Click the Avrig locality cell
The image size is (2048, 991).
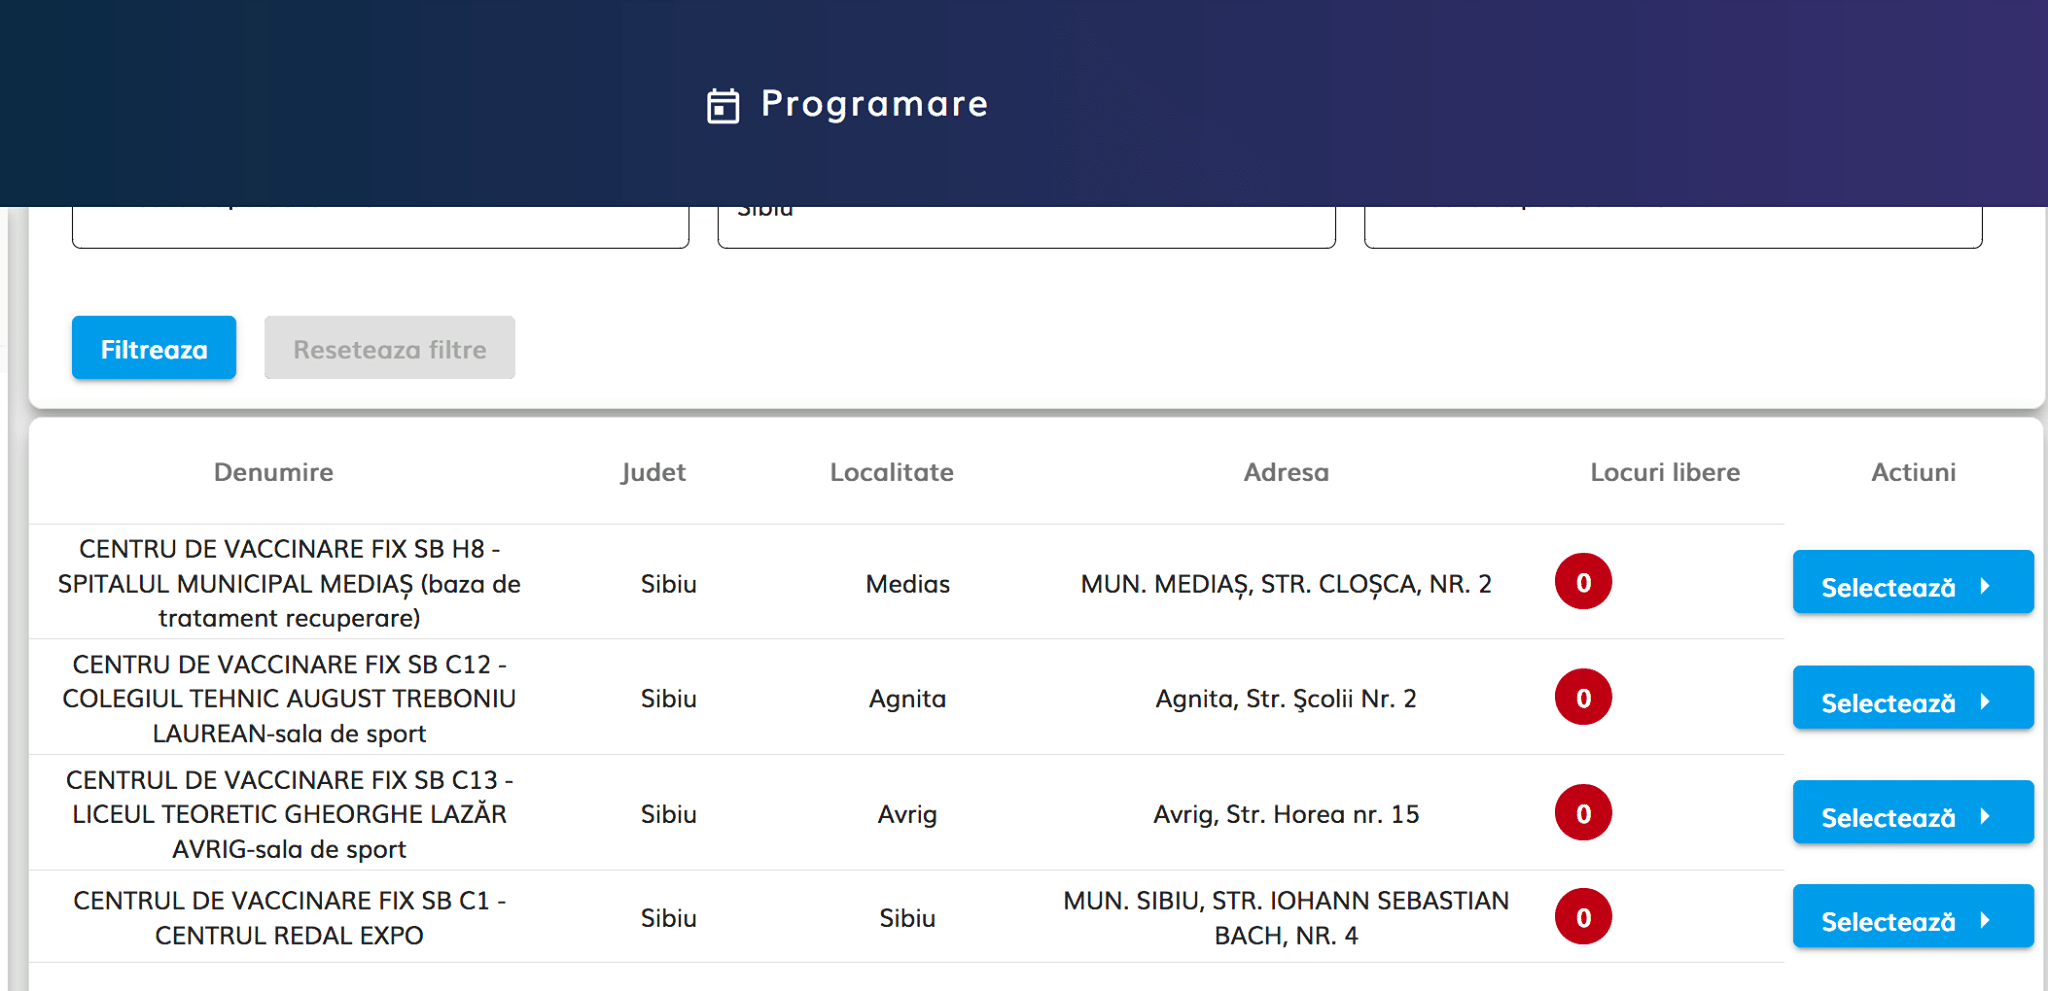click(x=907, y=814)
